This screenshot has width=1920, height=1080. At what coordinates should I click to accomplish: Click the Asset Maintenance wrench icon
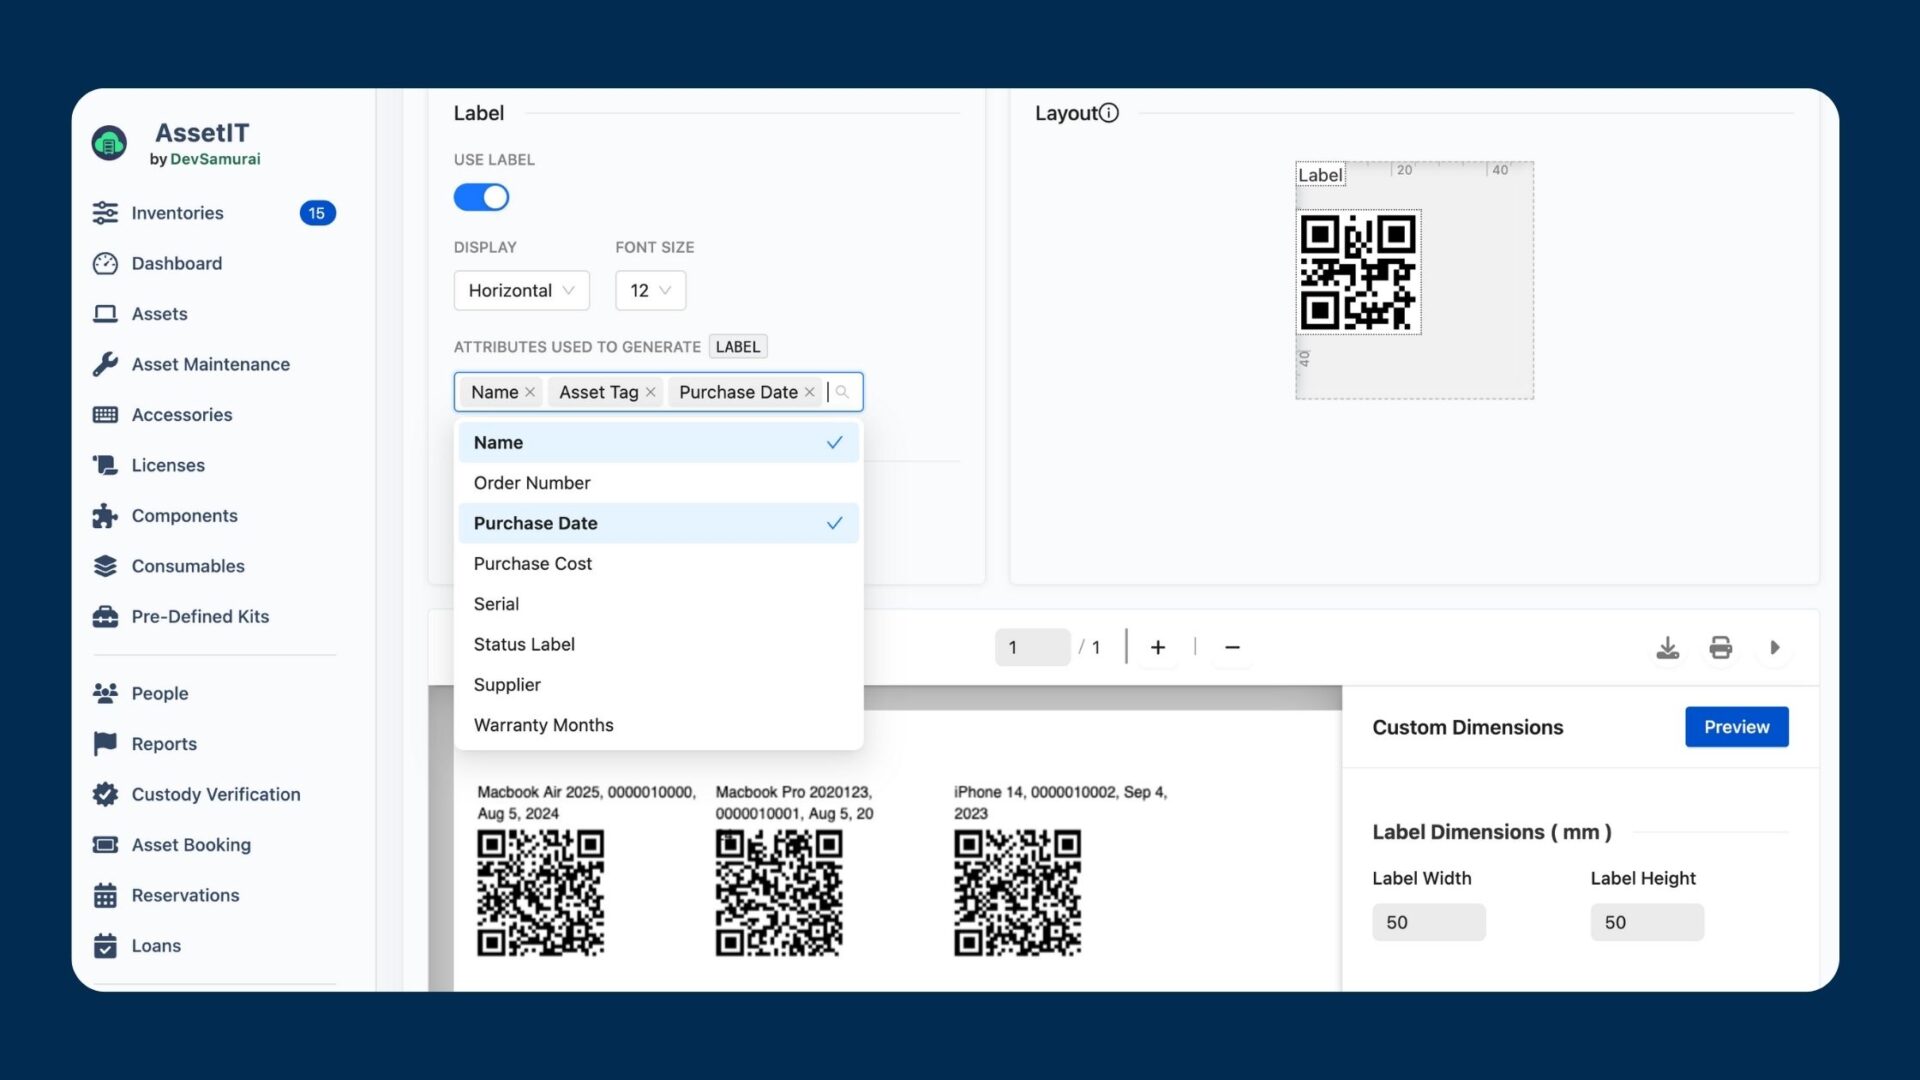(105, 364)
